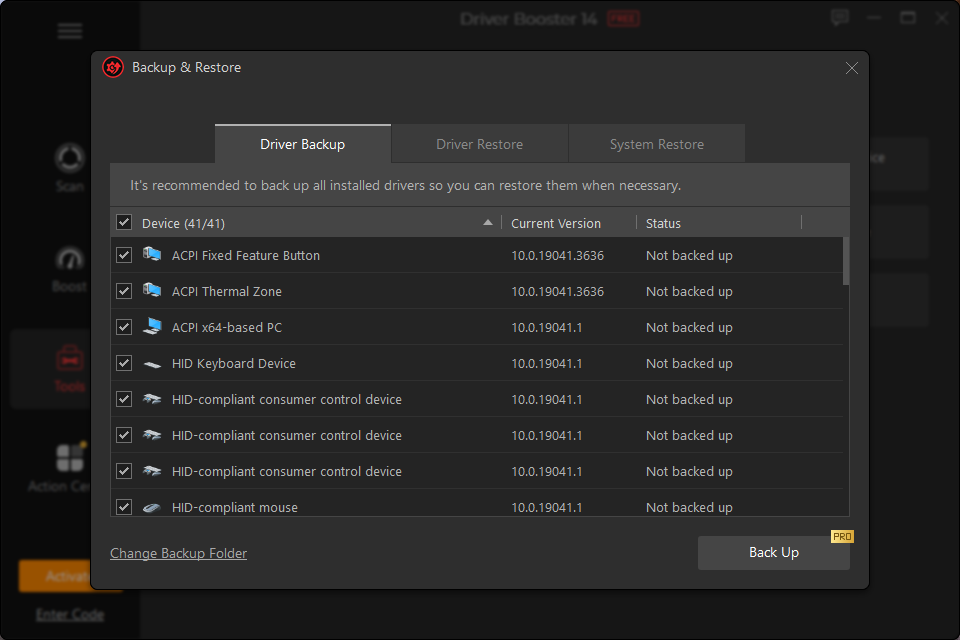Select the HID-compliant mouse name
This screenshot has height=640, width=960.
tap(234, 508)
